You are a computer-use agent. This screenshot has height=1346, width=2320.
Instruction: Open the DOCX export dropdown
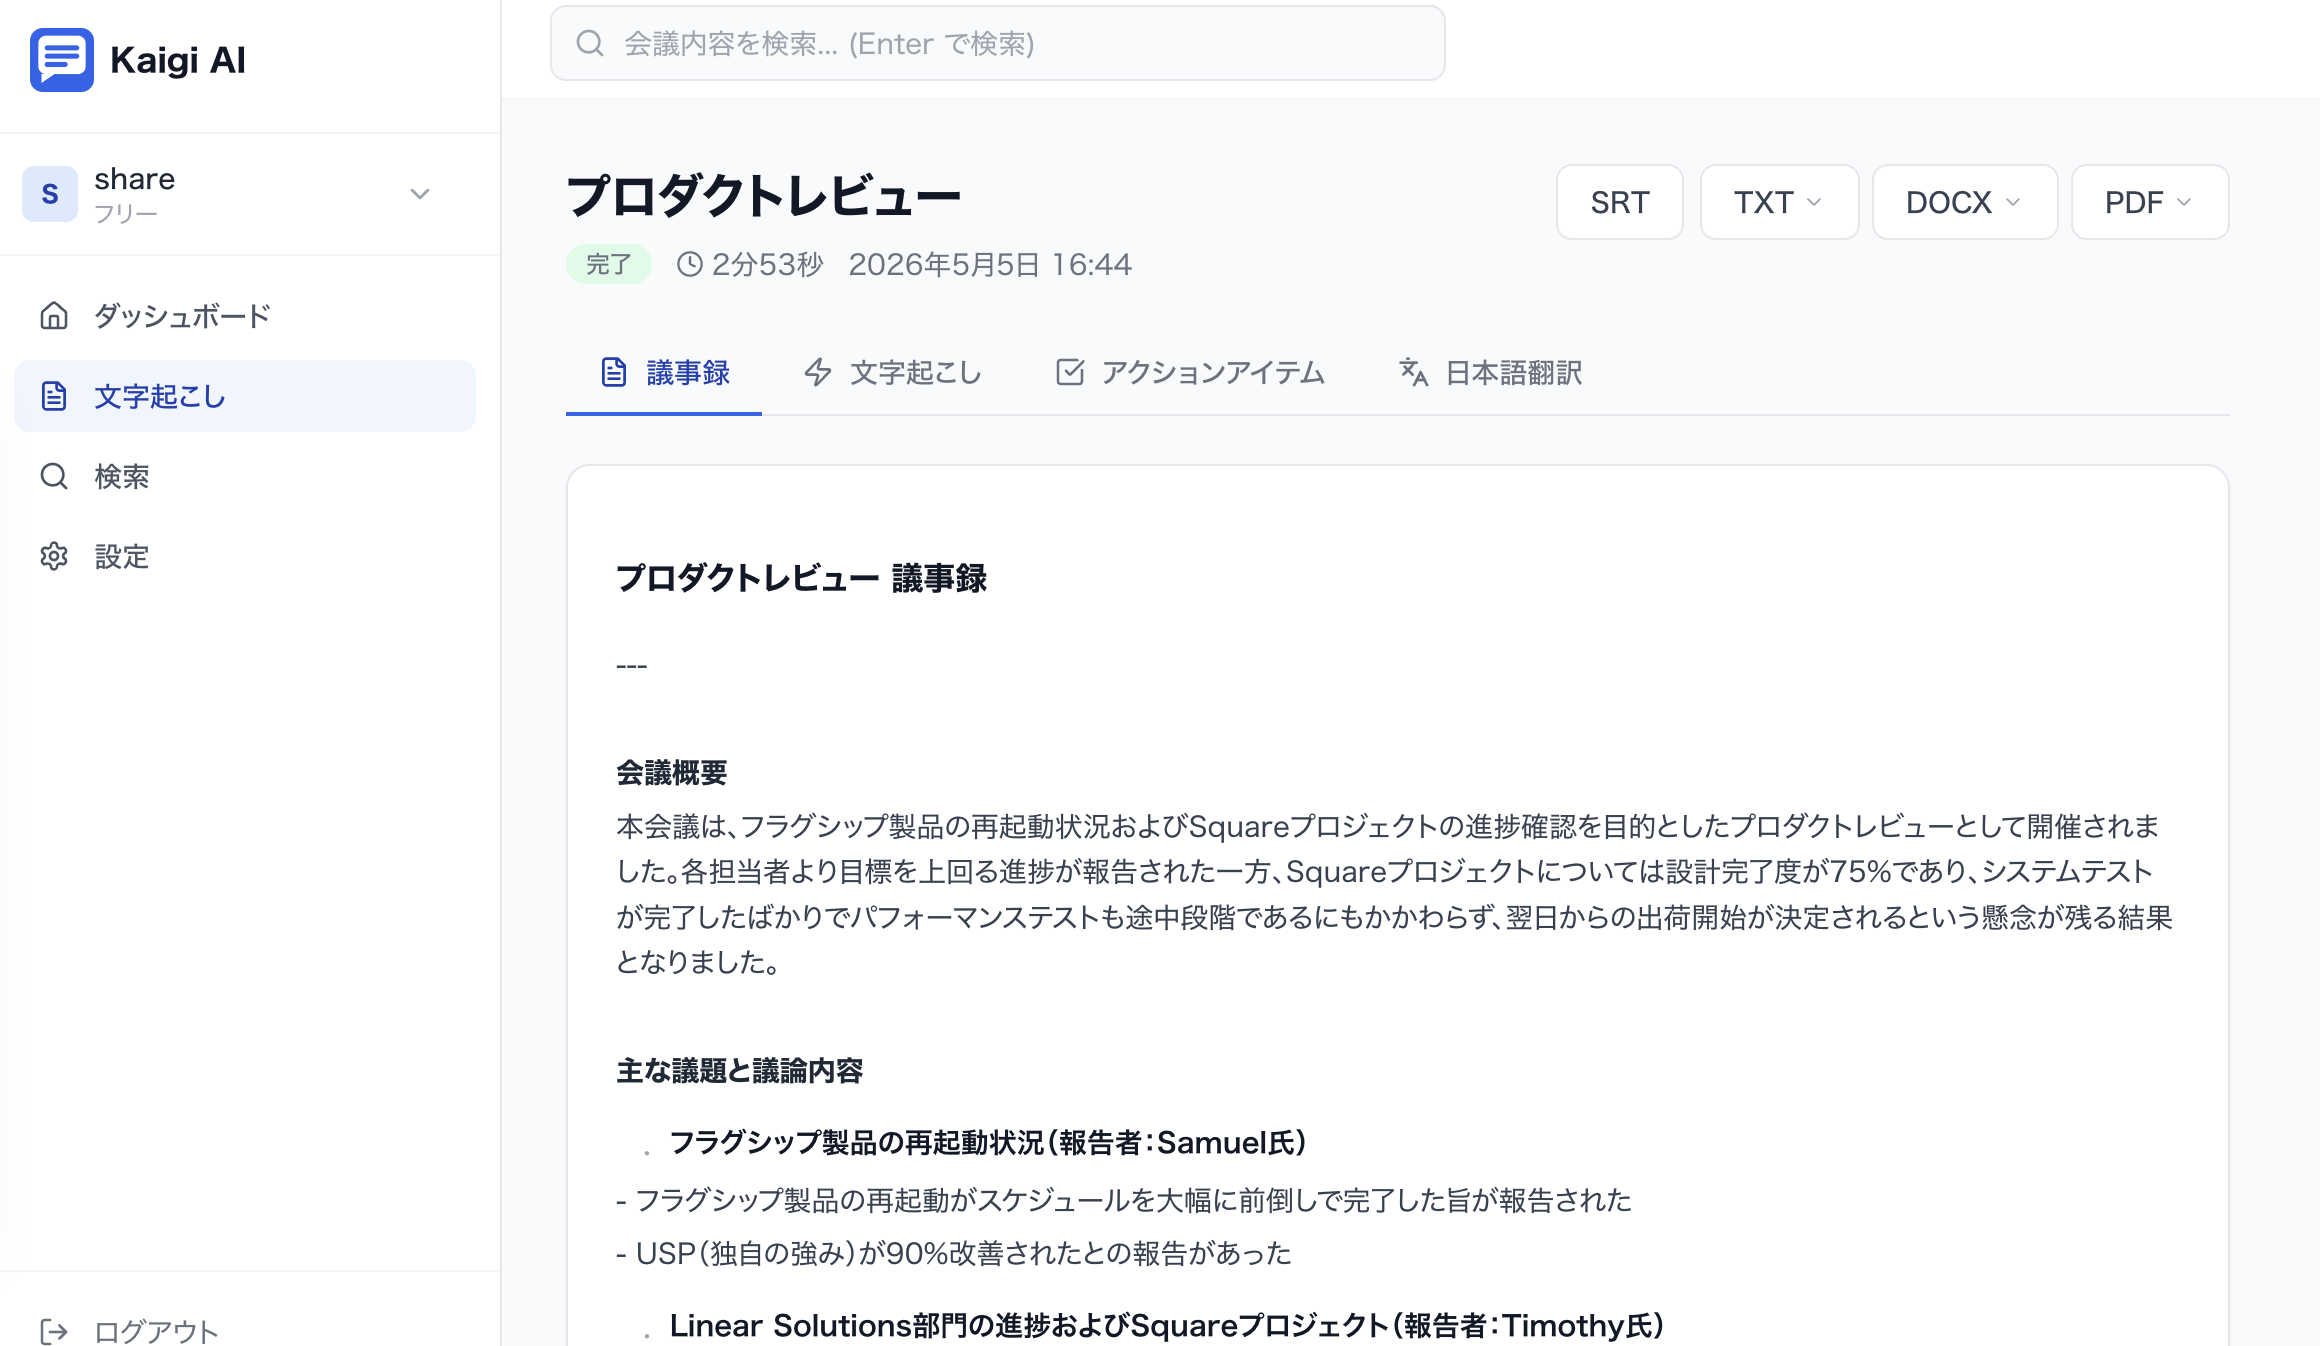pos(1965,202)
